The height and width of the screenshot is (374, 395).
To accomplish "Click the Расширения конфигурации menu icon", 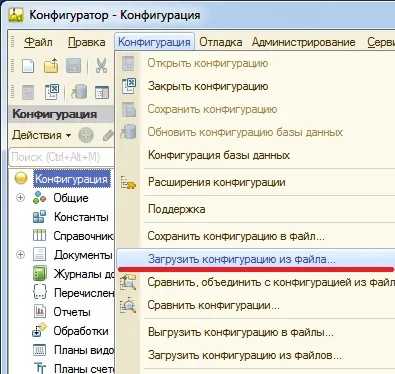I will click(x=129, y=182).
